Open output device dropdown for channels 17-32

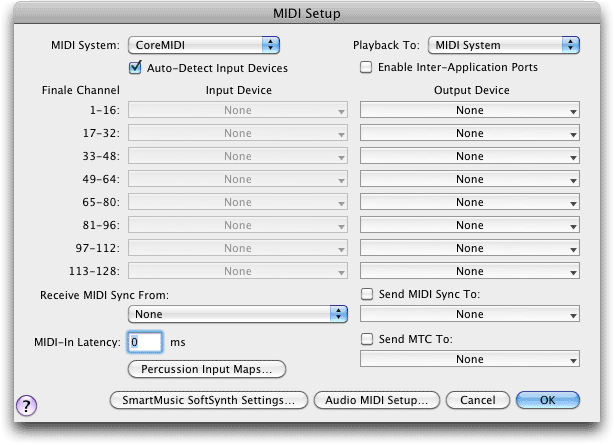(470, 133)
